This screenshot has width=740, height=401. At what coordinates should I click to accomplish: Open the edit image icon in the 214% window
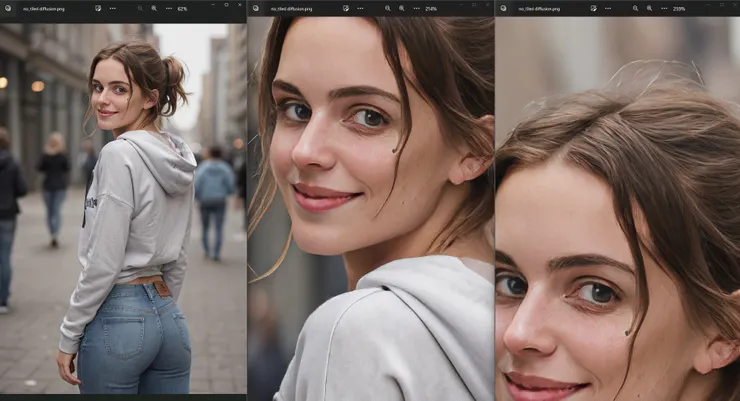tap(345, 8)
